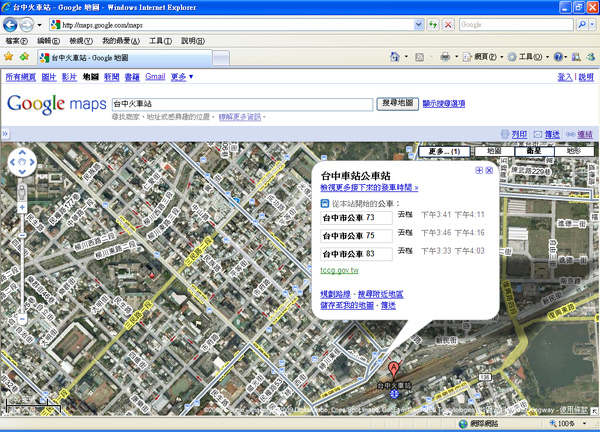Open the search provider dropdown arrow
This screenshot has width=600, height=432.
592,24
